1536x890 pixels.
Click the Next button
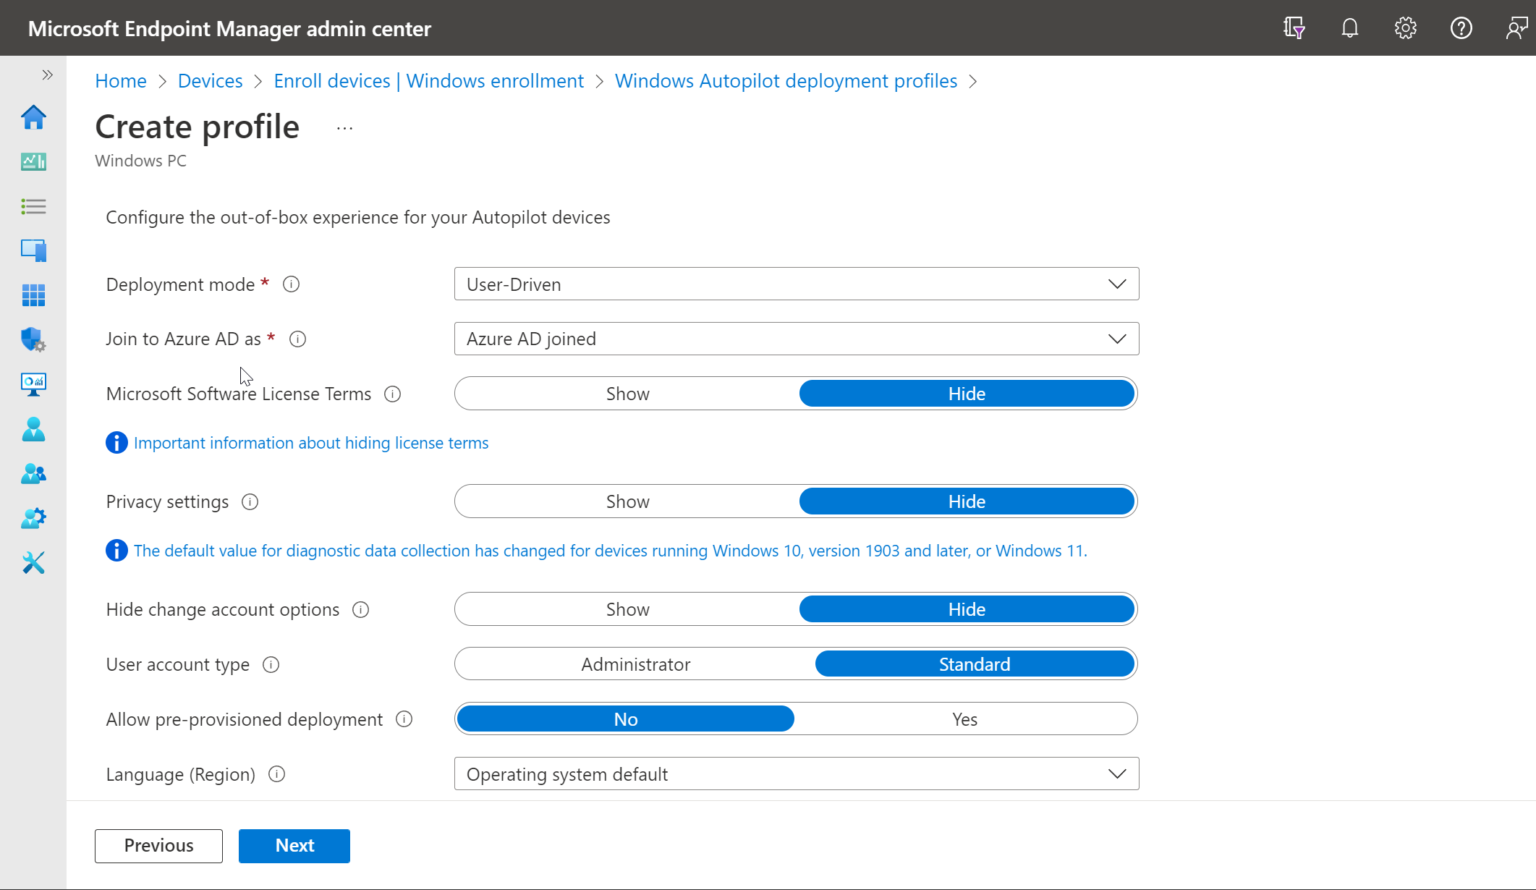click(x=294, y=845)
